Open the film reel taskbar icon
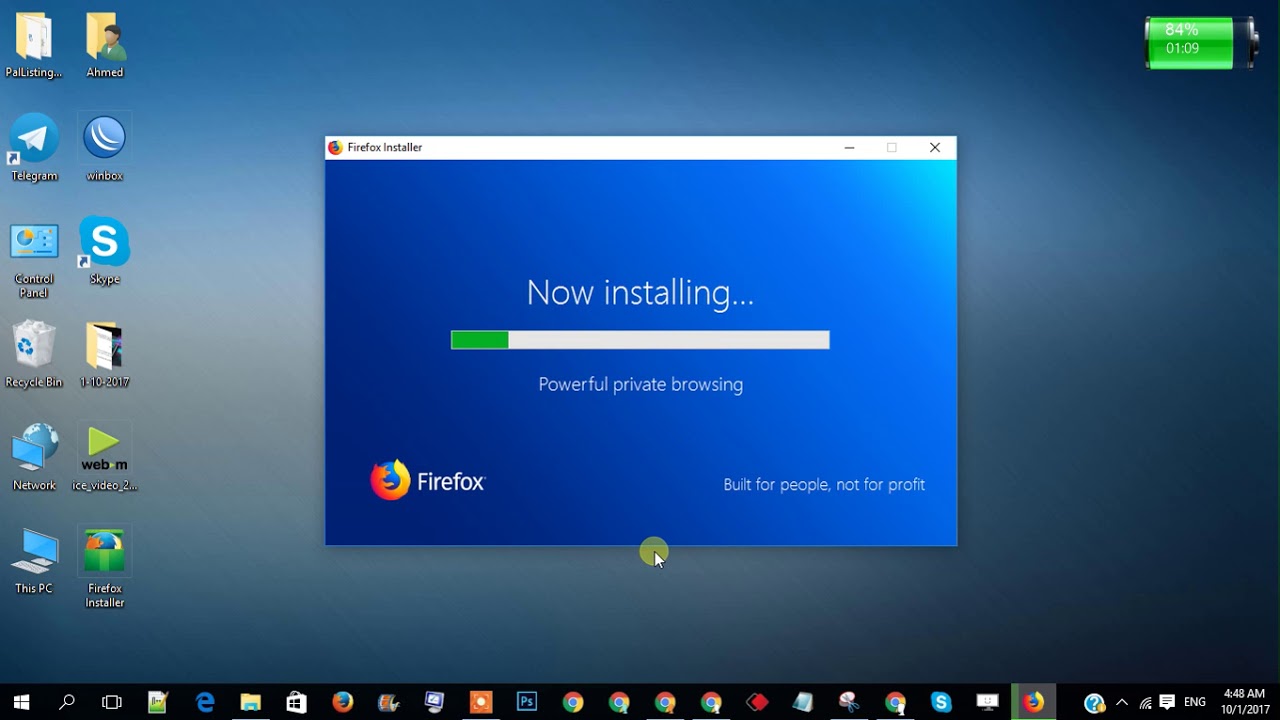 point(388,702)
